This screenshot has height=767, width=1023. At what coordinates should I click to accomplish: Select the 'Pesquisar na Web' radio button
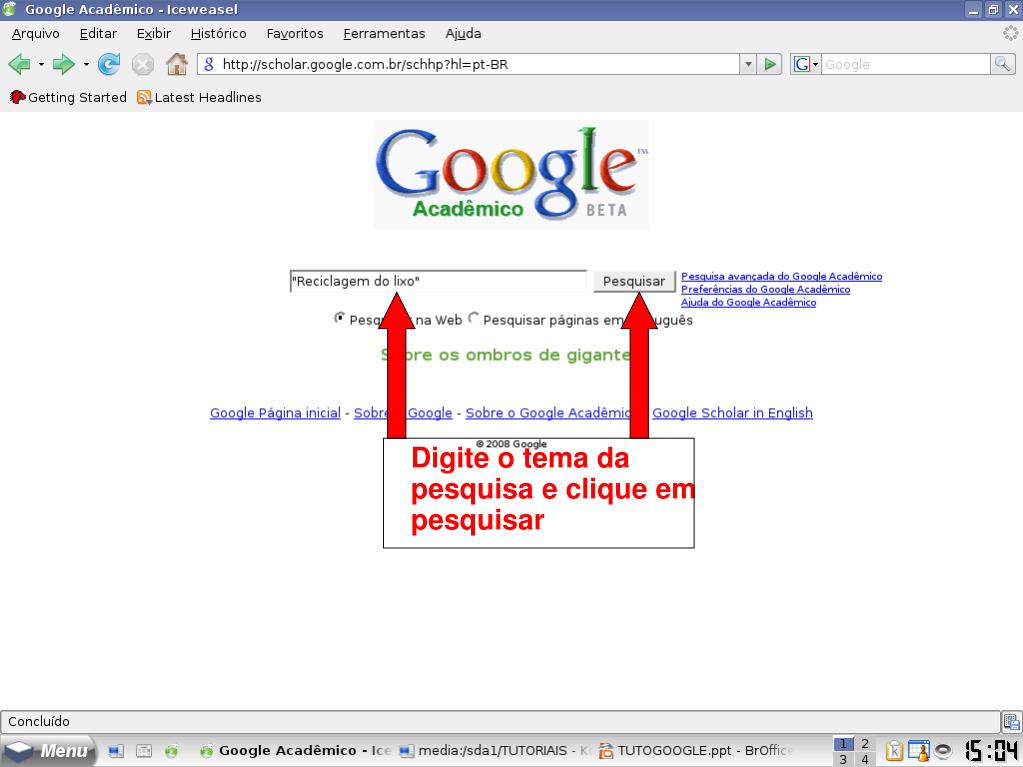coord(339,318)
